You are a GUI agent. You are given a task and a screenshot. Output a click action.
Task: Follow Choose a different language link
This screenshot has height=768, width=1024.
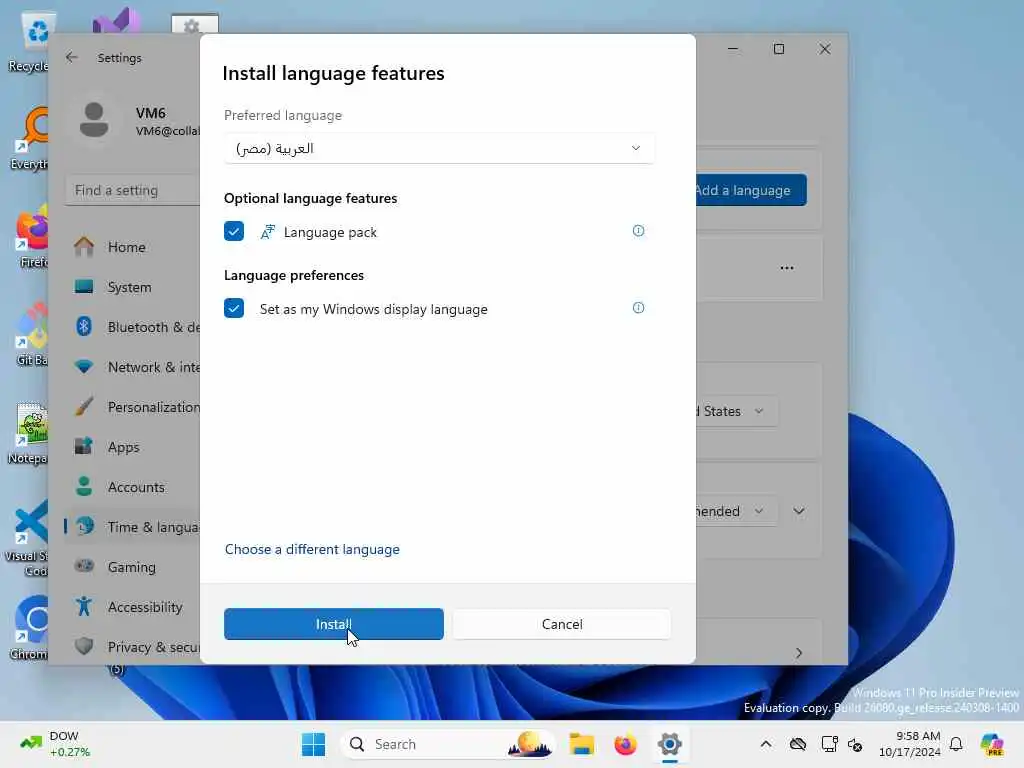(x=312, y=549)
